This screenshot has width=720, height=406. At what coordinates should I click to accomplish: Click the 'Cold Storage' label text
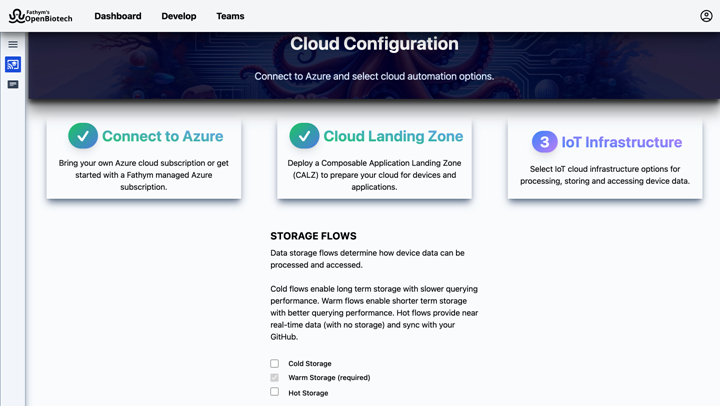(x=310, y=363)
